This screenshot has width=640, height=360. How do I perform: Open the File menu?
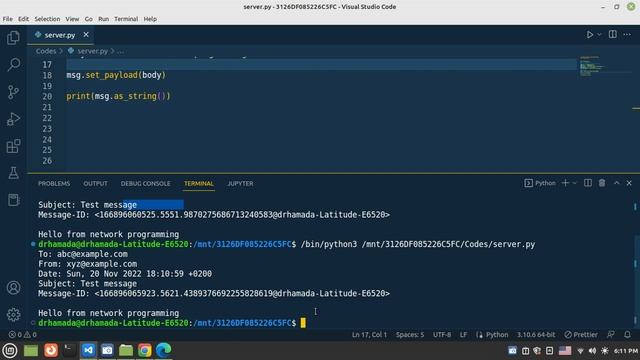pyautogui.click(x=7, y=19)
